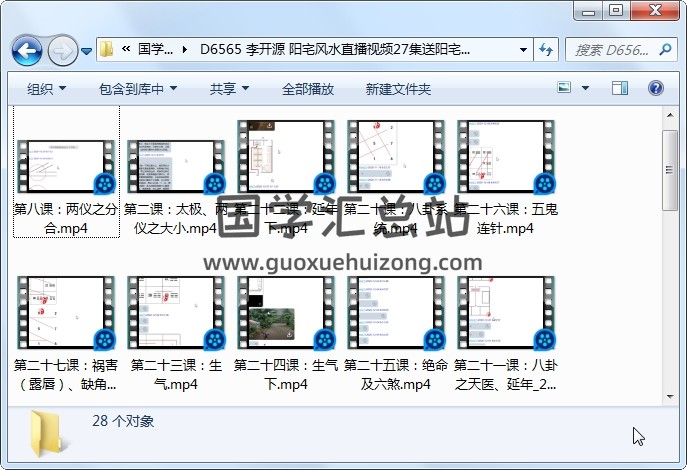
Task: Click file name 第二十七课：祸害（露唇）、缺角...
Action: [66, 375]
